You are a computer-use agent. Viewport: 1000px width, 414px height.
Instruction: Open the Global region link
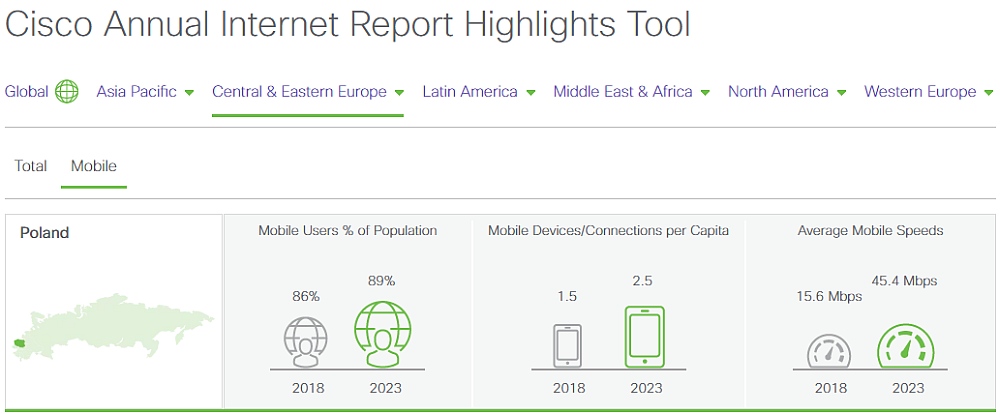[26, 92]
